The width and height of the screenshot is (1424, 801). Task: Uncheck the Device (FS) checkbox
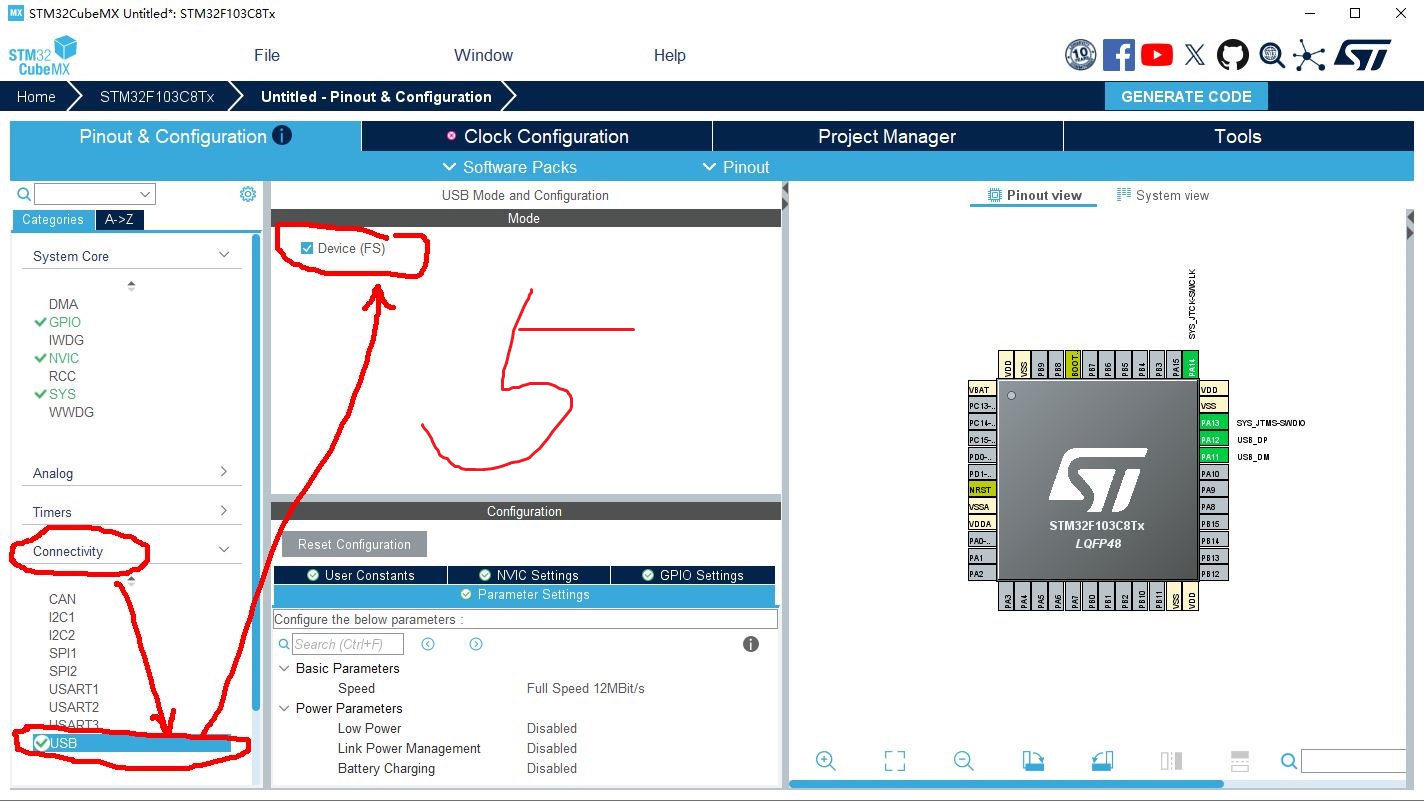pyautogui.click(x=307, y=248)
